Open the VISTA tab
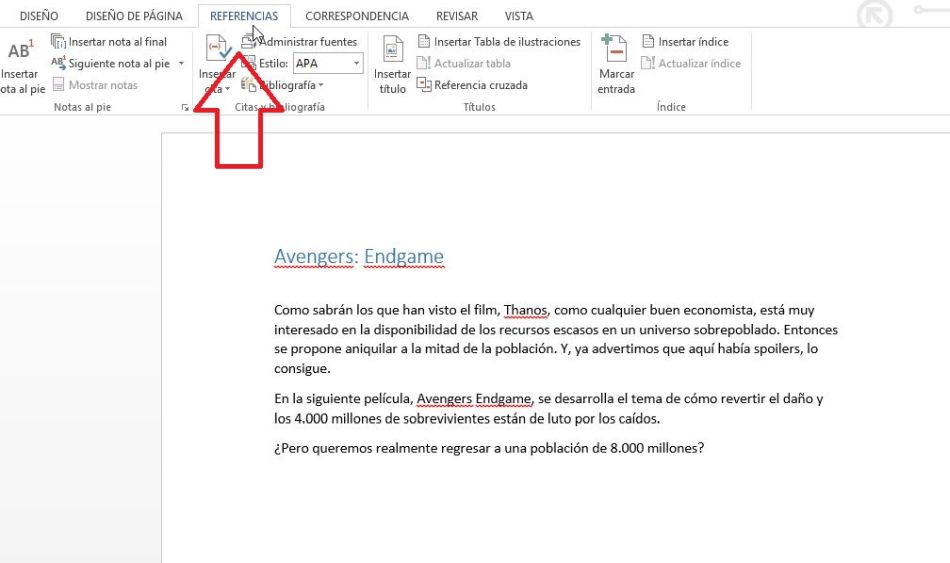The width and height of the screenshot is (950, 563). [x=519, y=16]
